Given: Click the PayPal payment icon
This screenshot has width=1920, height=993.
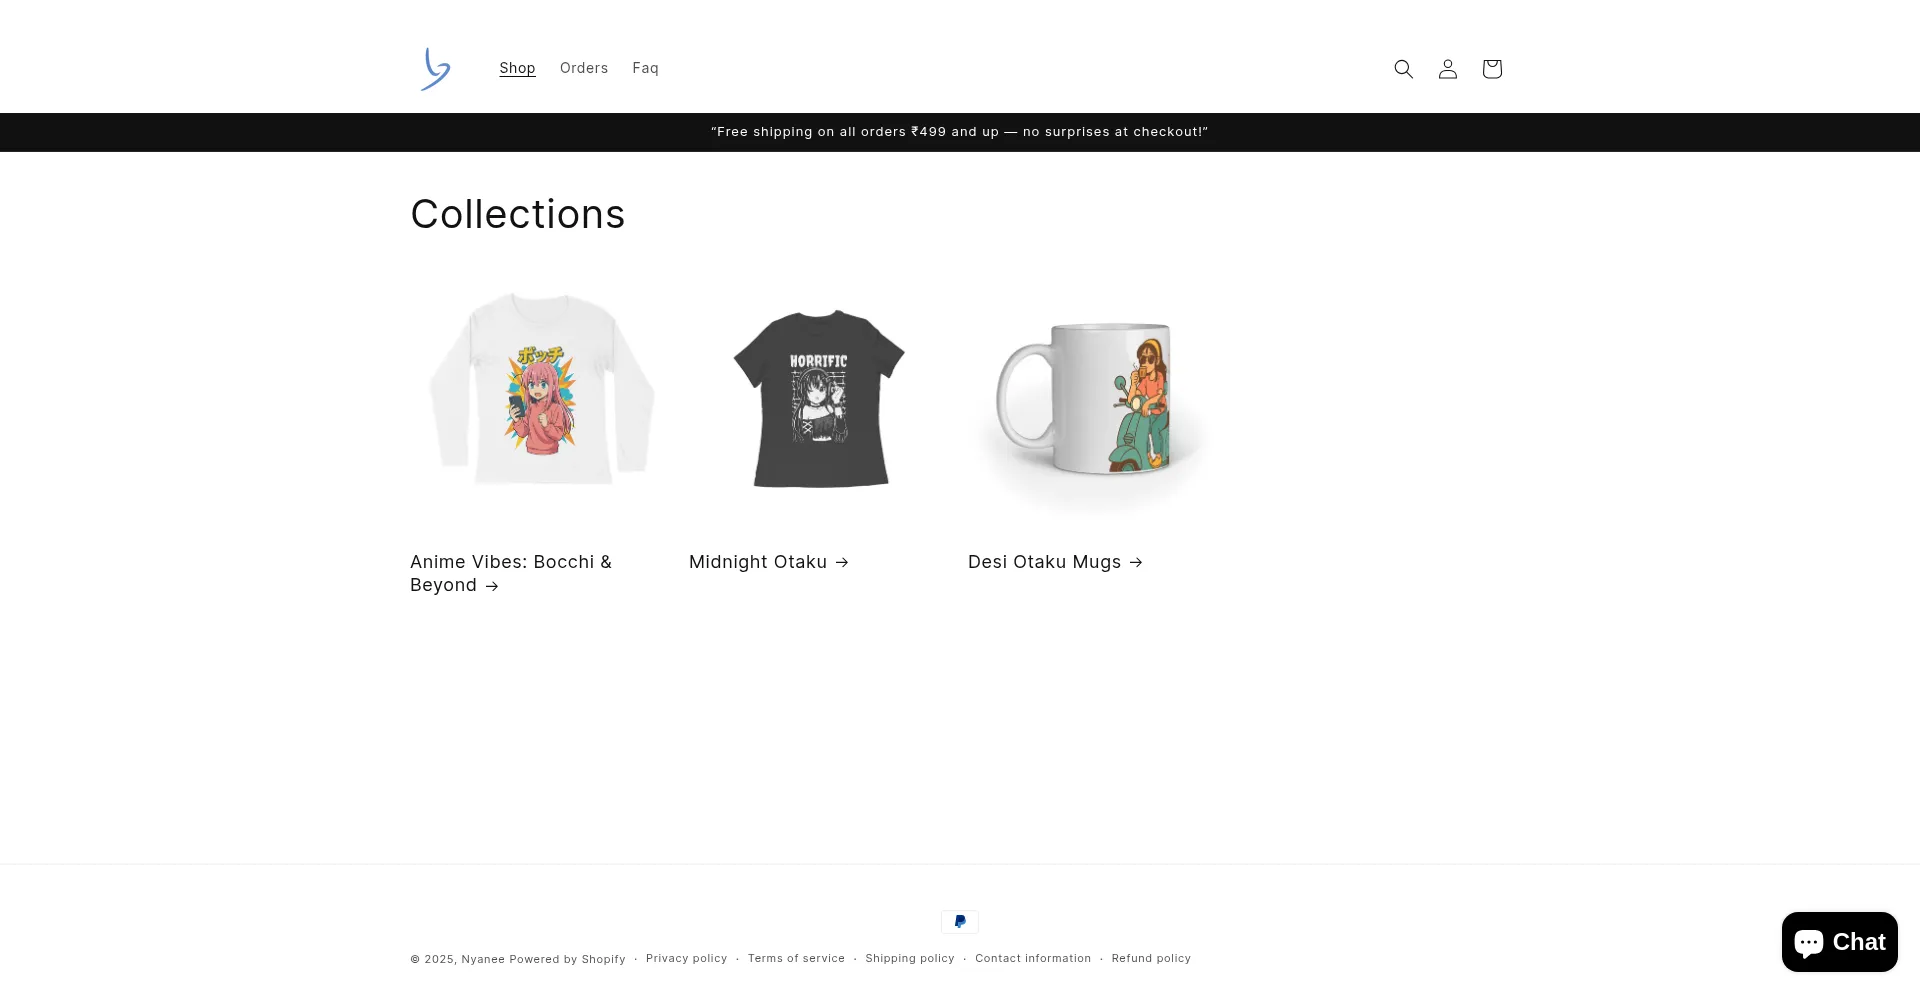Looking at the screenshot, I should (959, 922).
